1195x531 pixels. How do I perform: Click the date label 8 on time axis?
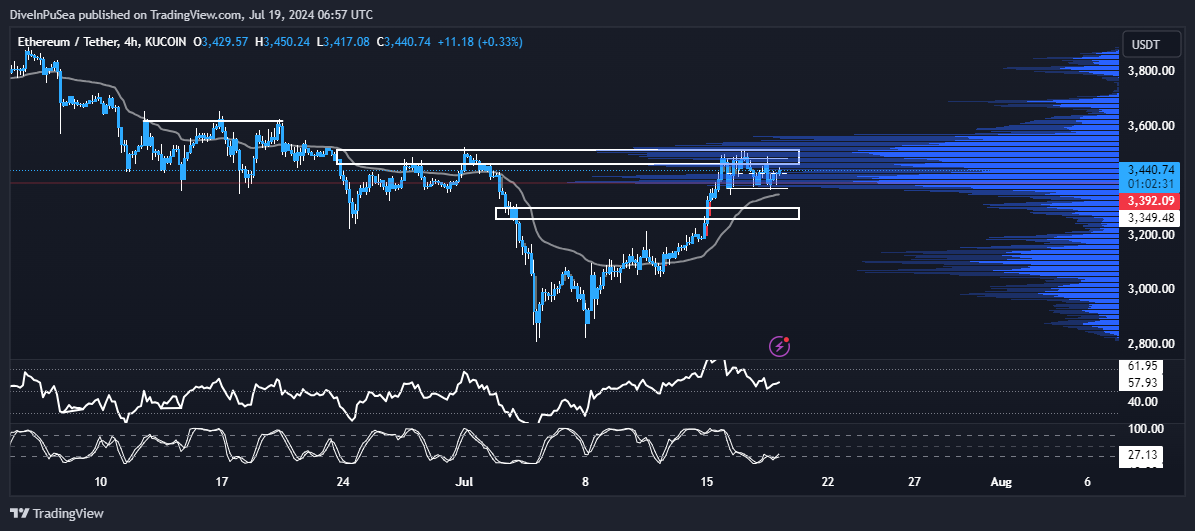[585, 481]
